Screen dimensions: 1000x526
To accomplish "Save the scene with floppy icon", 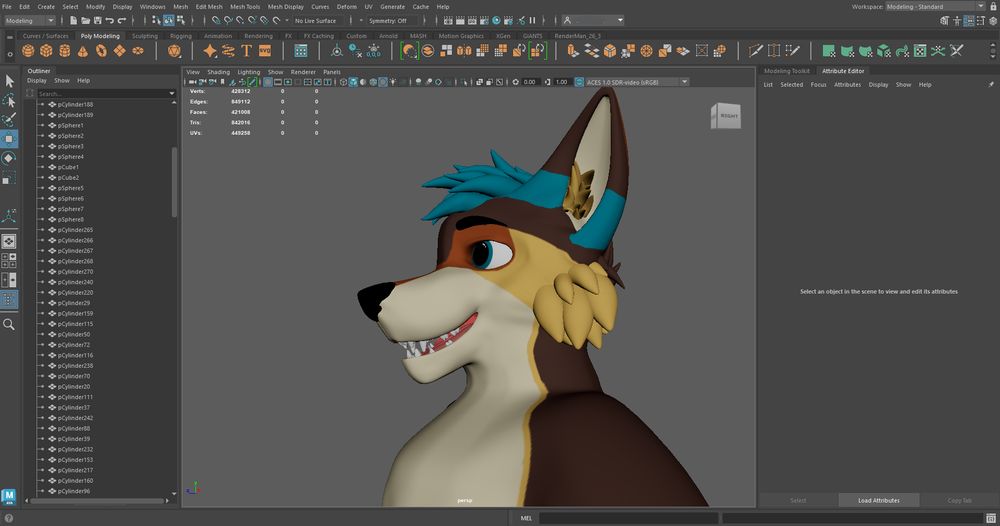I will (97, 20).
